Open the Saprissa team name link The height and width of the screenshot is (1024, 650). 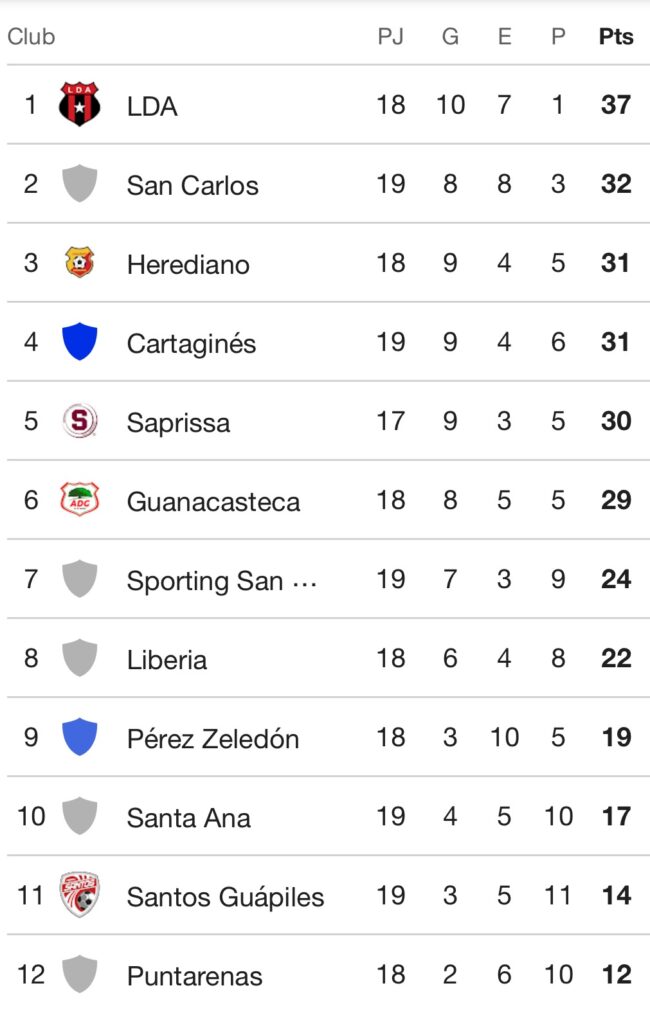pyautogui.click(x=178, y=422)
